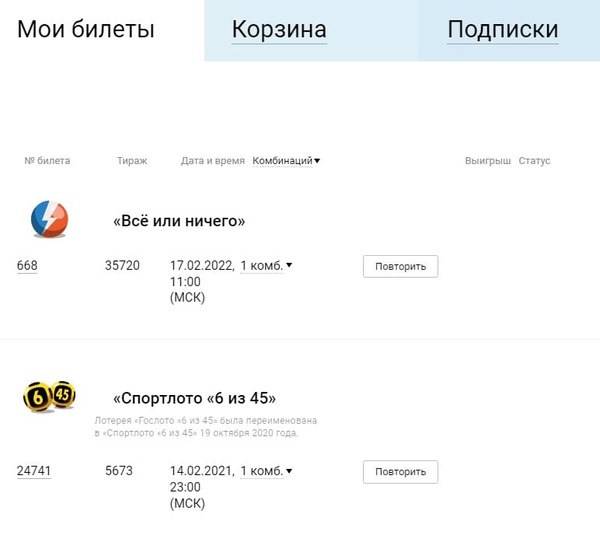Select the Мои билеты tab

coord(86,30)
